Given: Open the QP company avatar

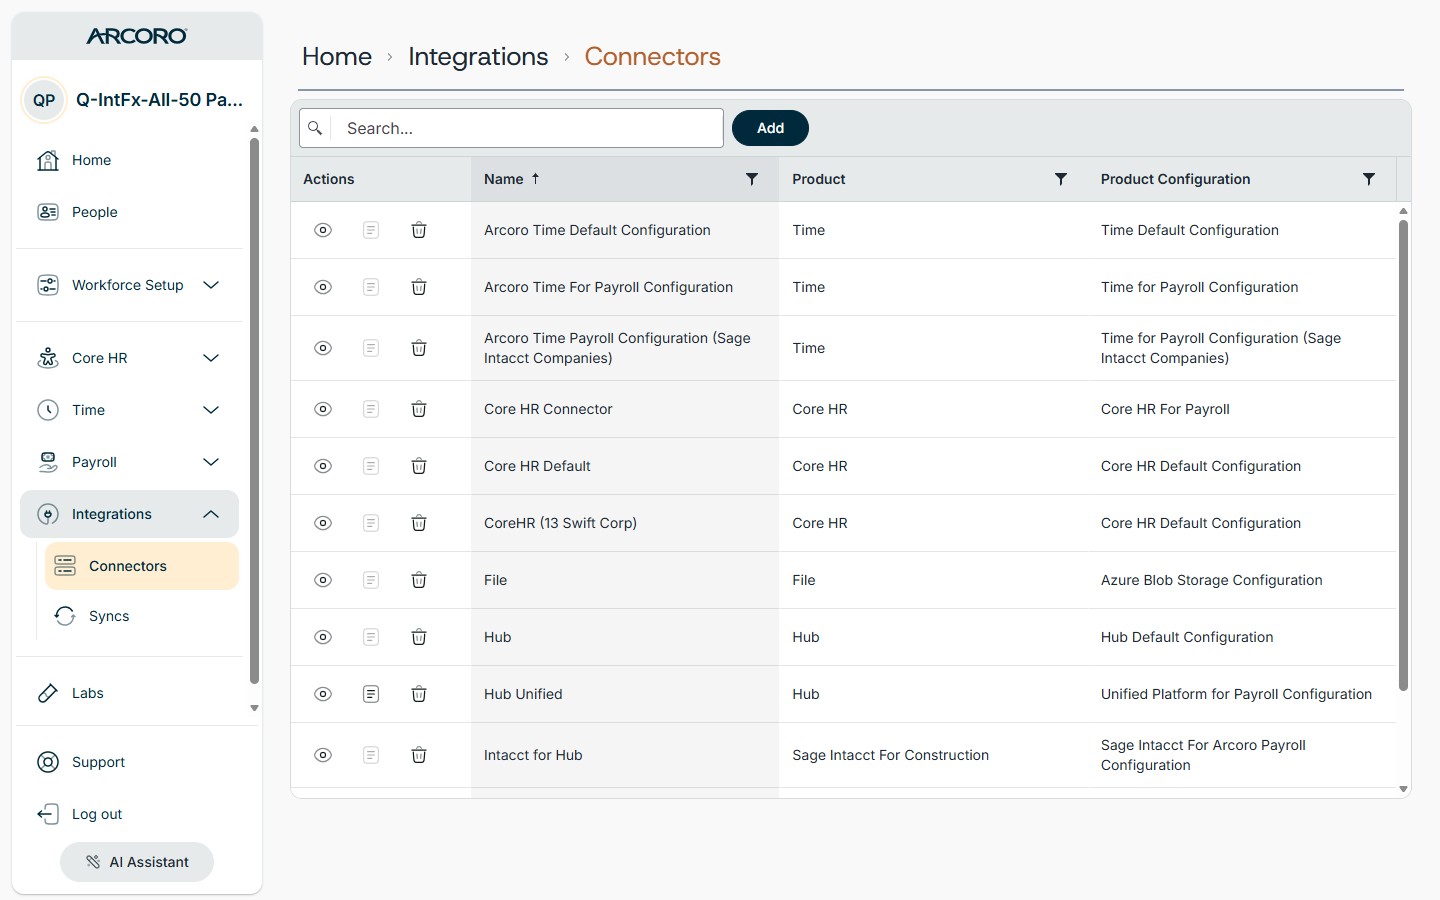Looking at the screenshot, I should tap(44, 100).
